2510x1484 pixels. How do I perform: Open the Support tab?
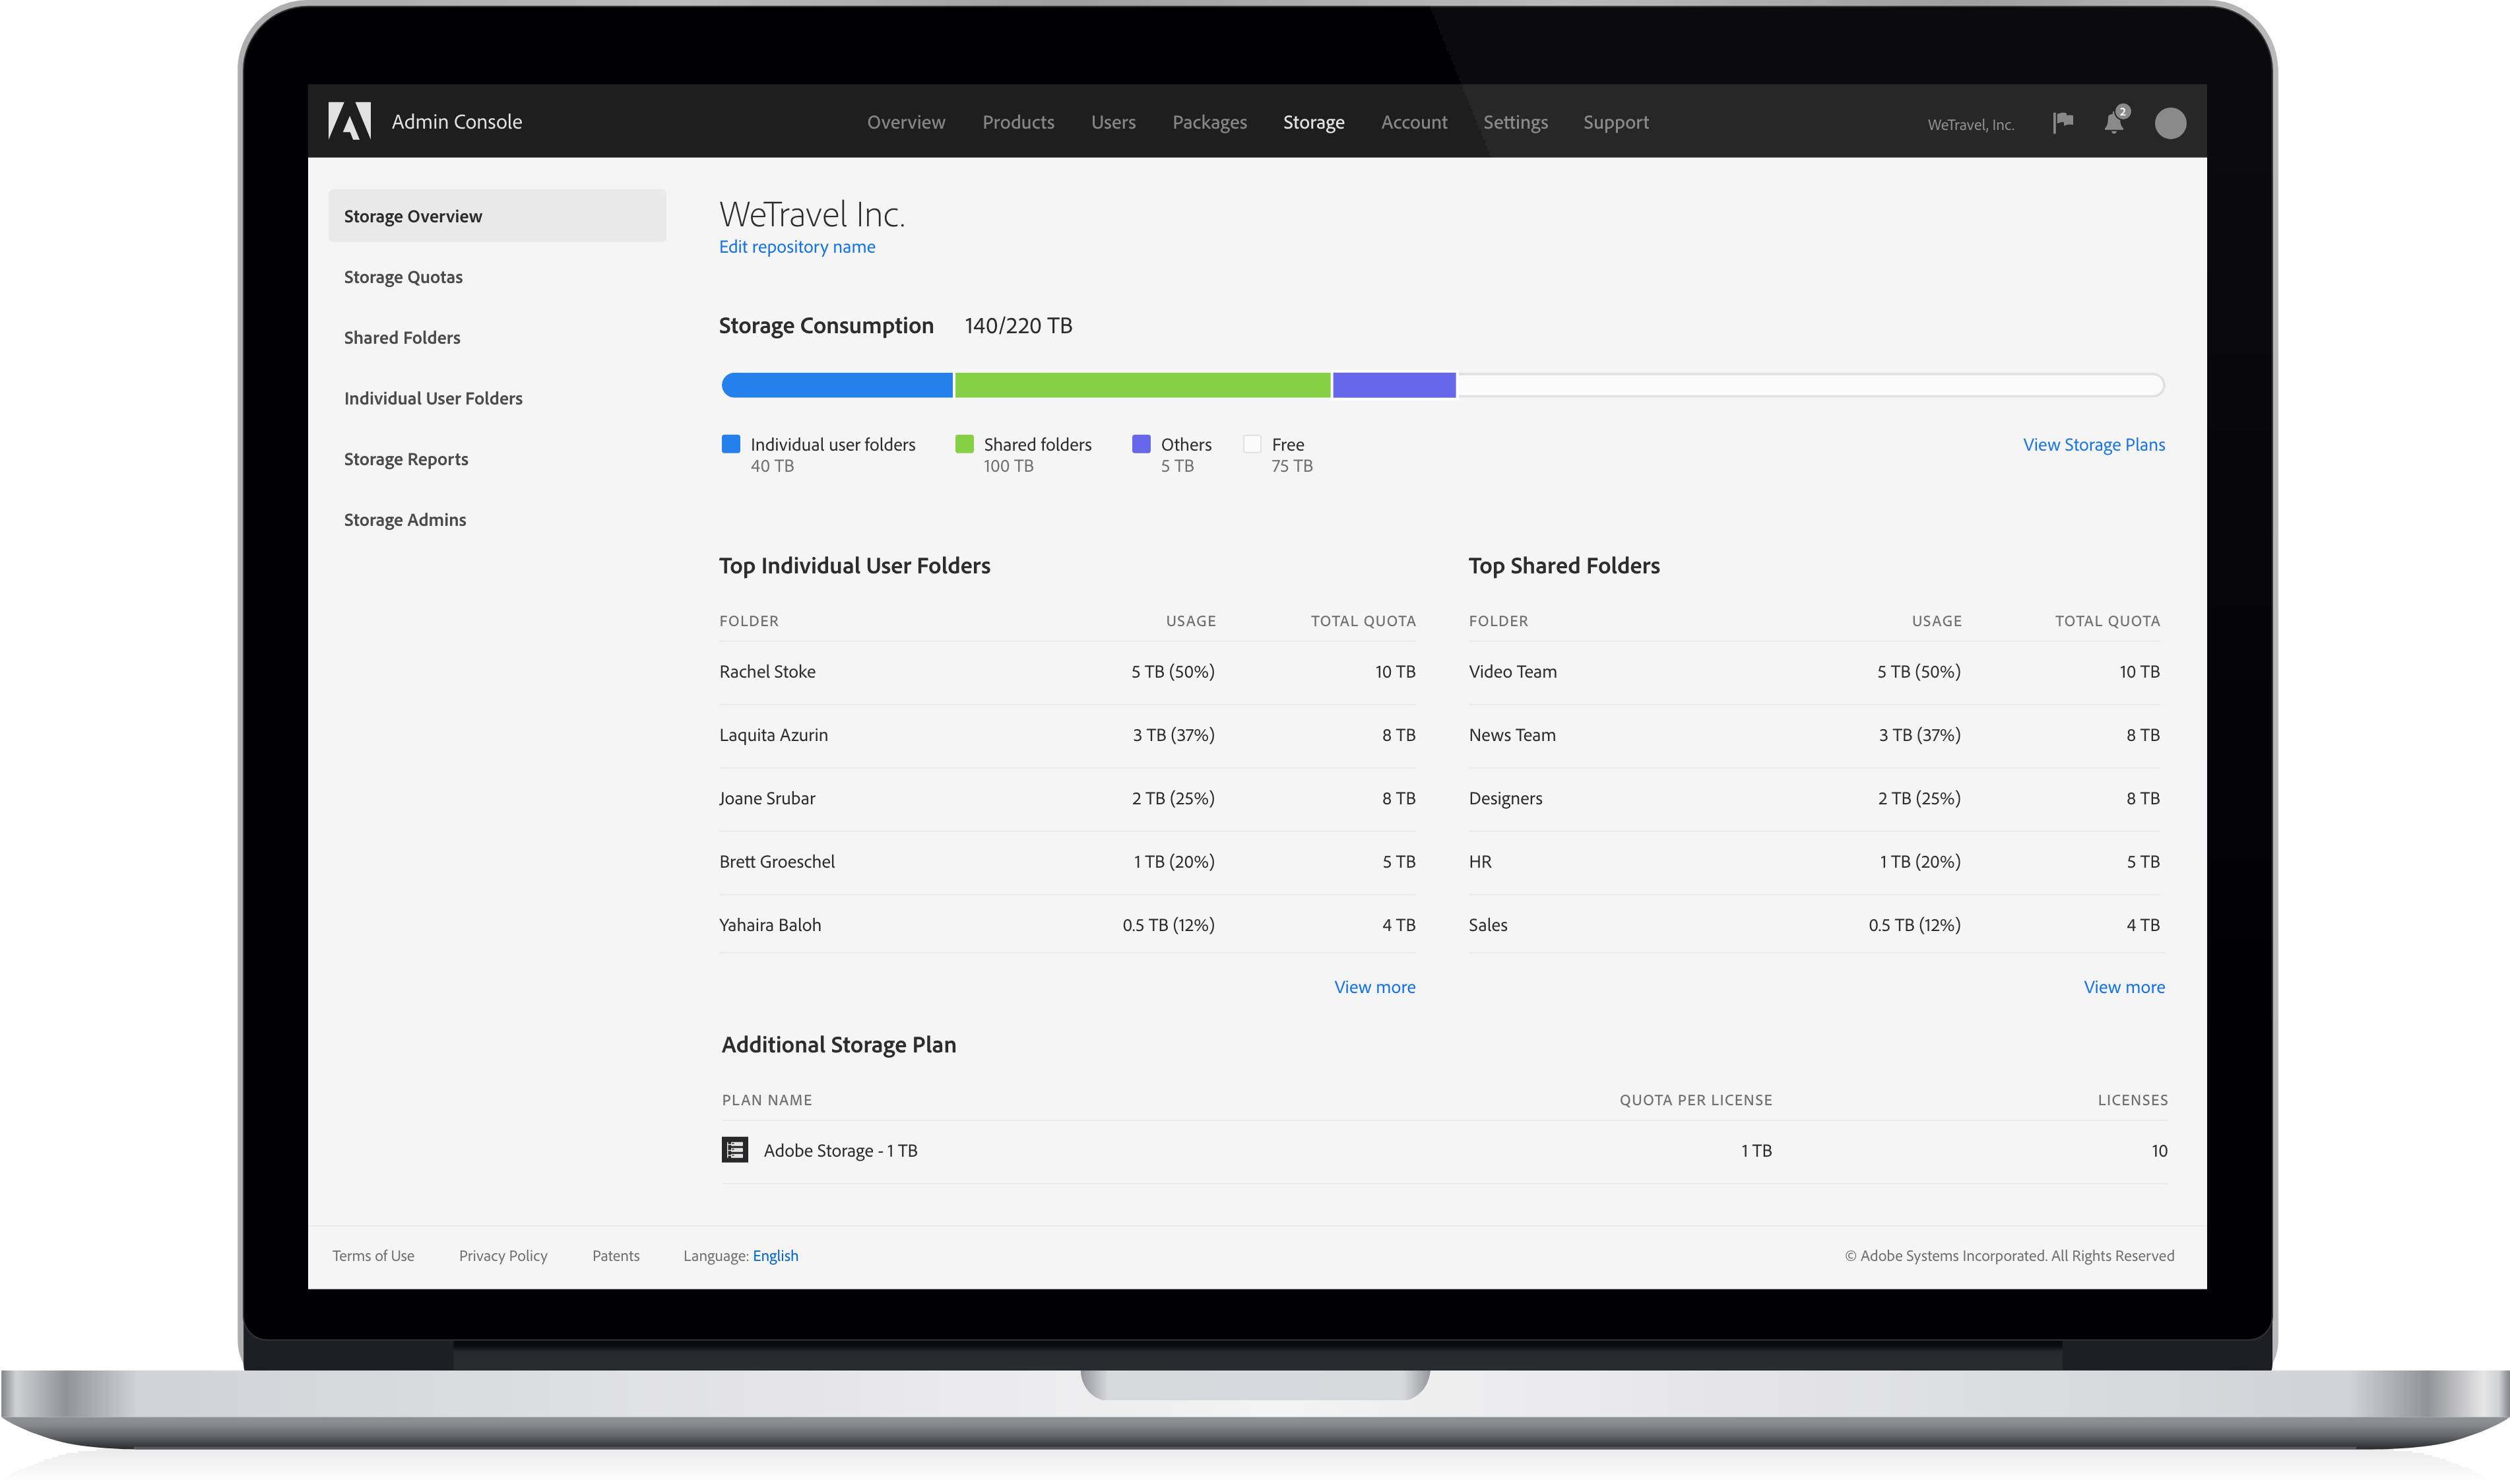[1616, 122]
